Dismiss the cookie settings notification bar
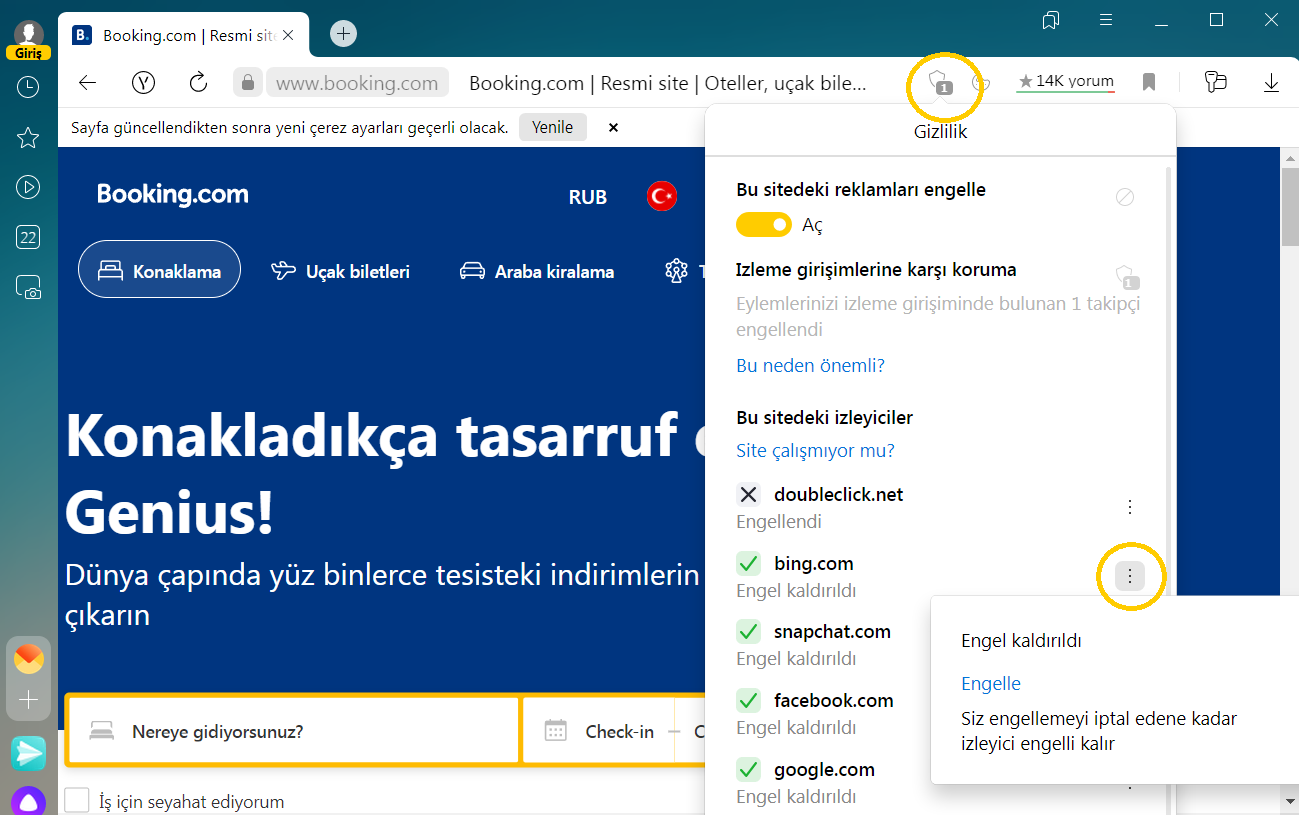Viewport: 1299px width, 815px height. tap(614, 128)
